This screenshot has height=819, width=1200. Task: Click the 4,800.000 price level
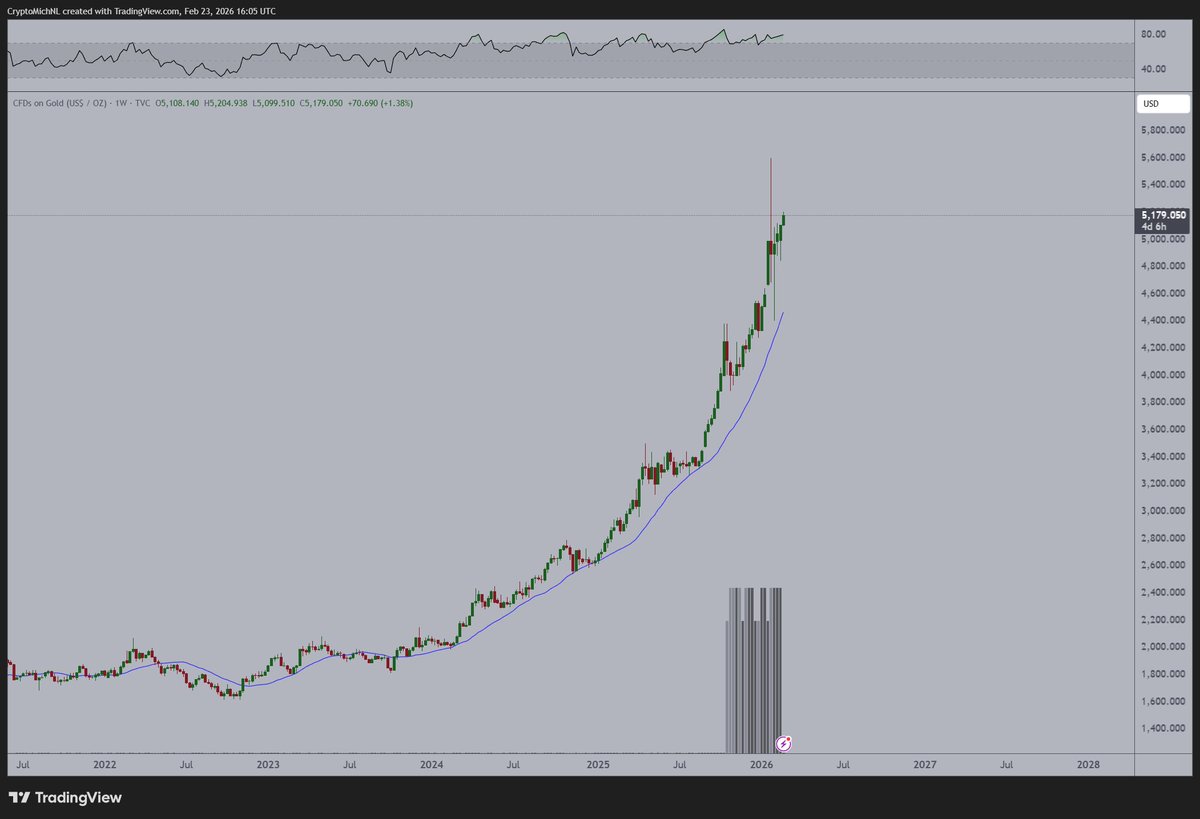[x=1163, y=266]
